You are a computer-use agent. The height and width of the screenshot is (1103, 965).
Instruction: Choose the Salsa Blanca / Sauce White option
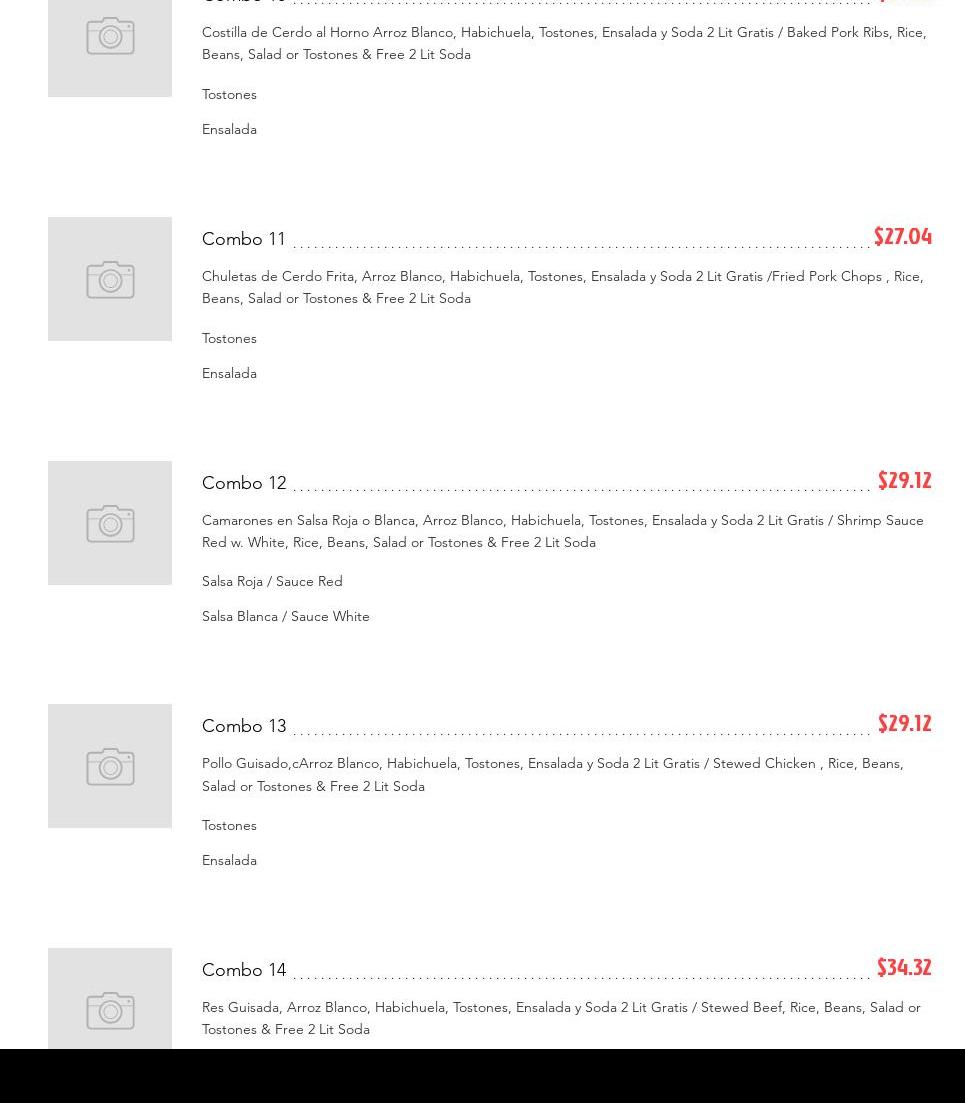(286, 616)
